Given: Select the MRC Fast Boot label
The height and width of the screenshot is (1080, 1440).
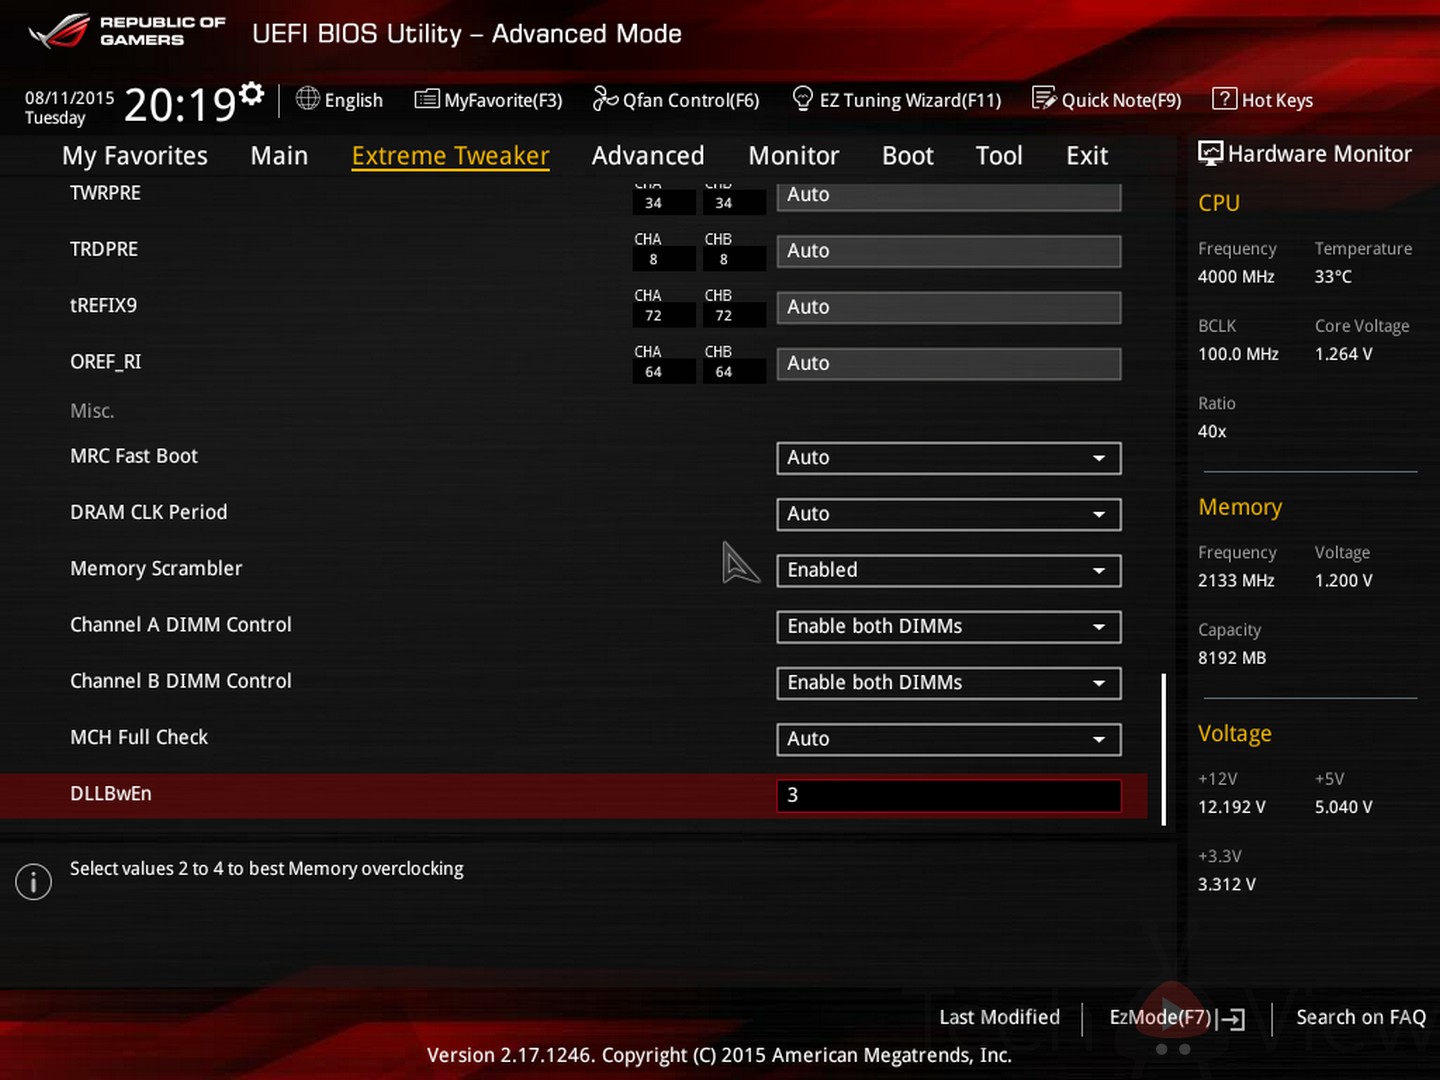Looking at the screenshot, I should tap(134, 456).
